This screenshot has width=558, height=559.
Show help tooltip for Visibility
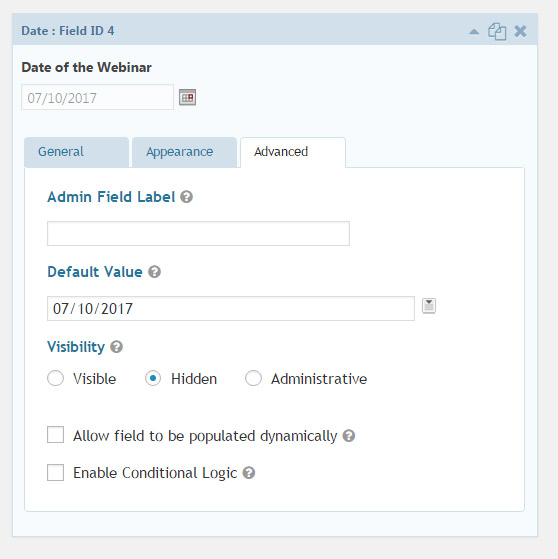click(116, 347)
